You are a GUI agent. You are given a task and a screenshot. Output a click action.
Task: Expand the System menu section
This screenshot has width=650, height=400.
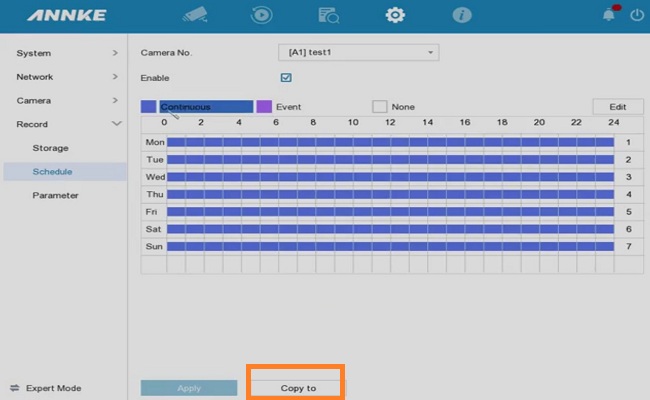[x=64, y=53]
